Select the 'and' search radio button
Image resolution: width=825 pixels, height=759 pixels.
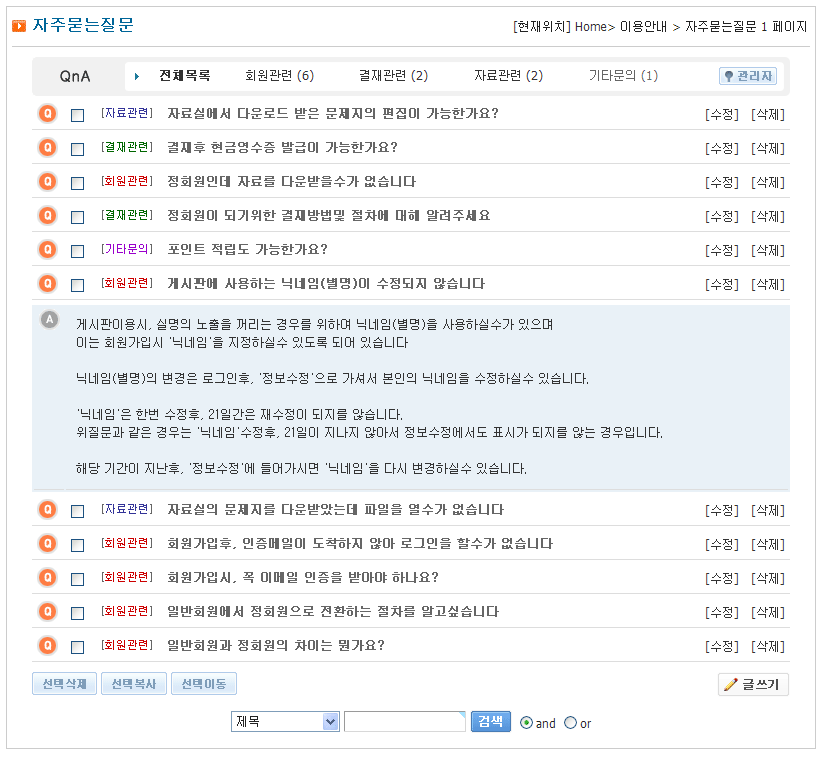point(527,723)
